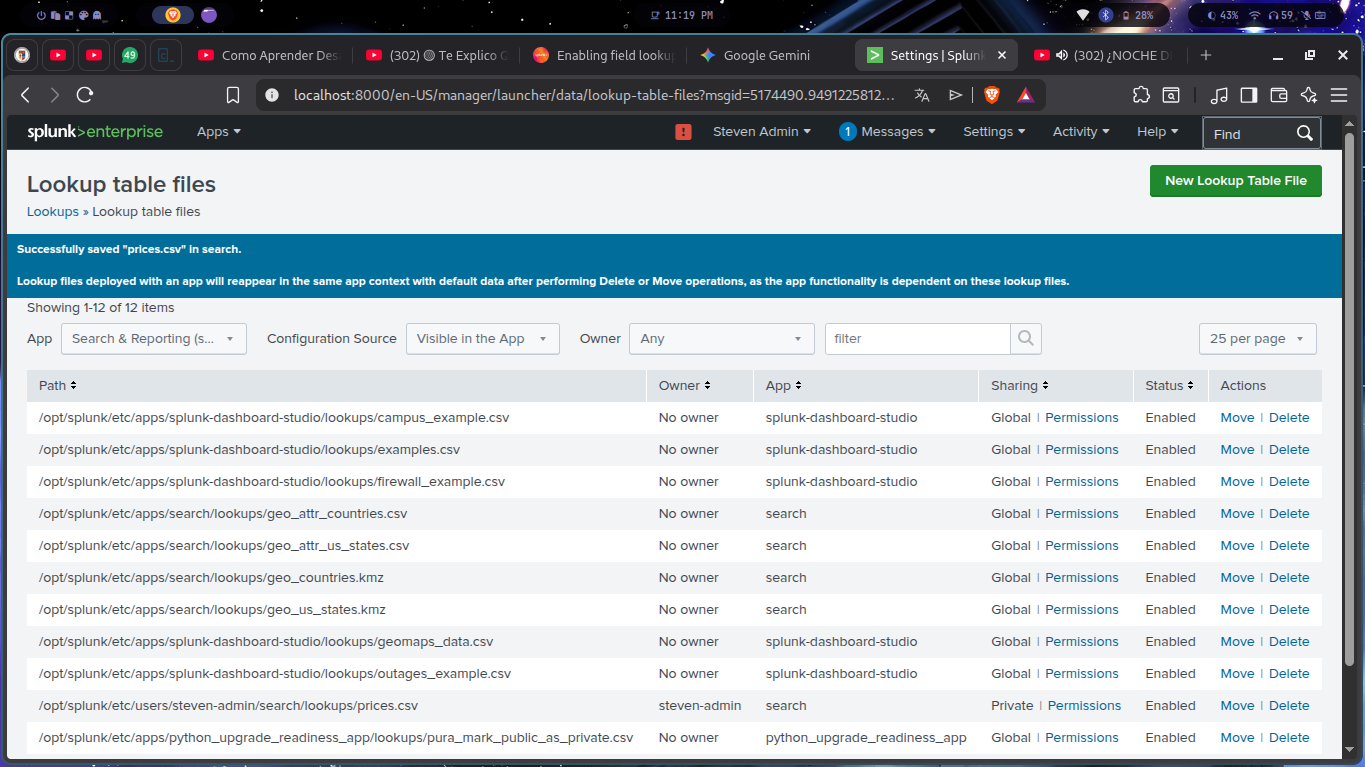
Task: Expand the App filter dropdown
Action: pyautogui.click(x=153, y=339)
